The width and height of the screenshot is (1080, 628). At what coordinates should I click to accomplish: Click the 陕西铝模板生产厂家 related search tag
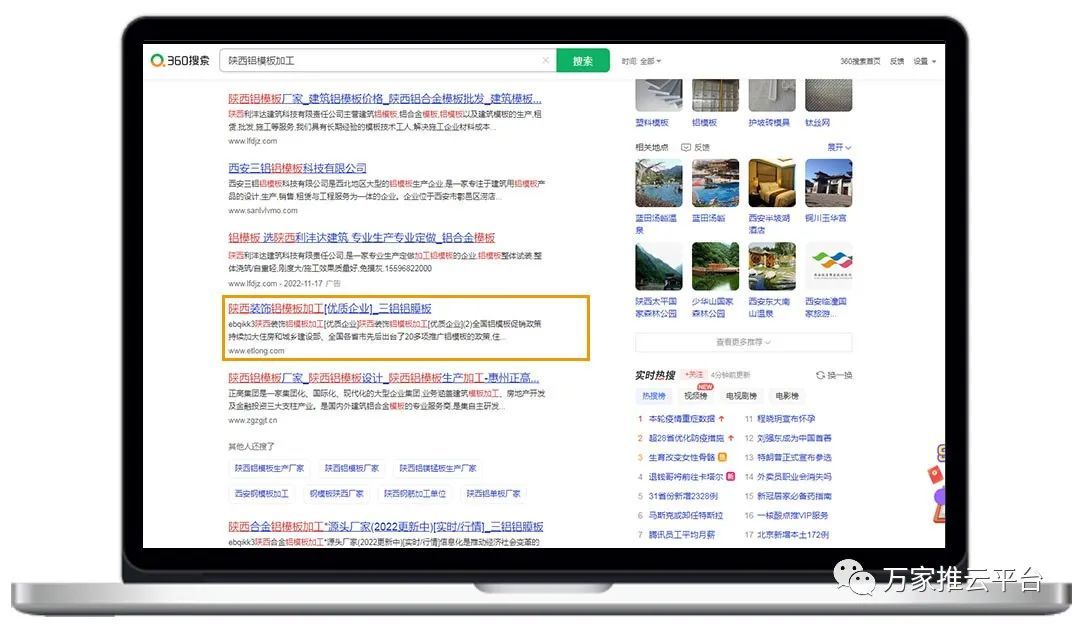pos(269,468)
